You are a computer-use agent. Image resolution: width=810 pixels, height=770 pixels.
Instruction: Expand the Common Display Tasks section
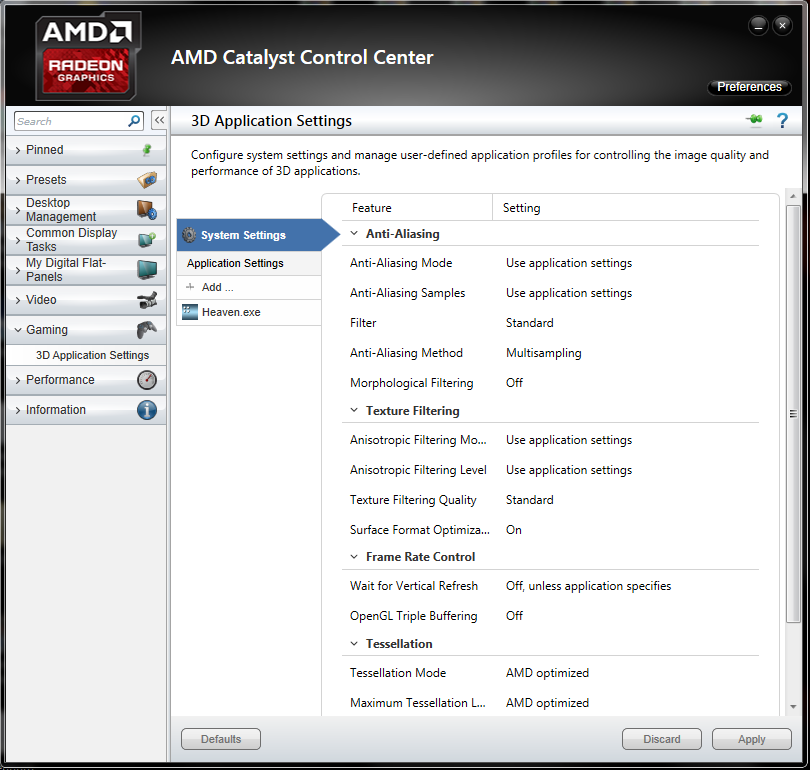point(18,240)
